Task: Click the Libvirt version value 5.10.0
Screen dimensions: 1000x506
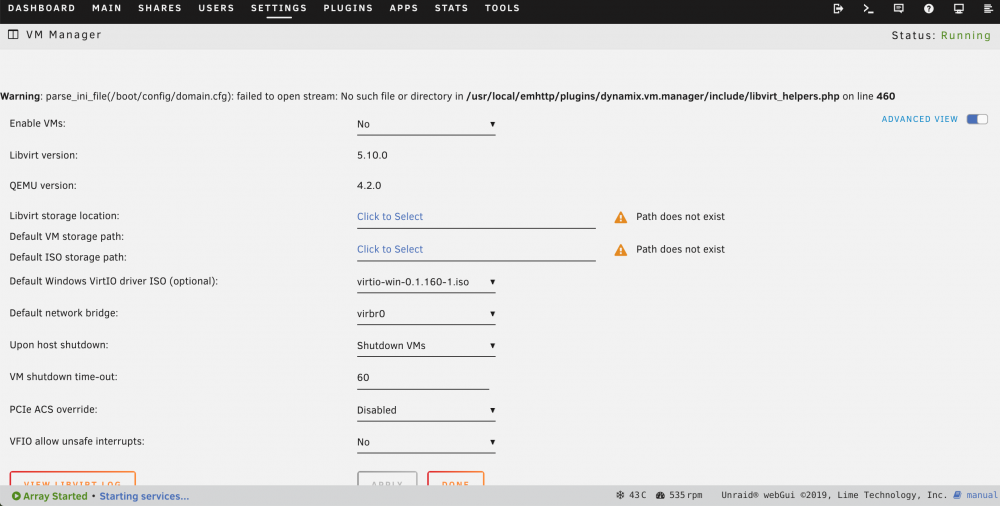Action: point(372,155)
